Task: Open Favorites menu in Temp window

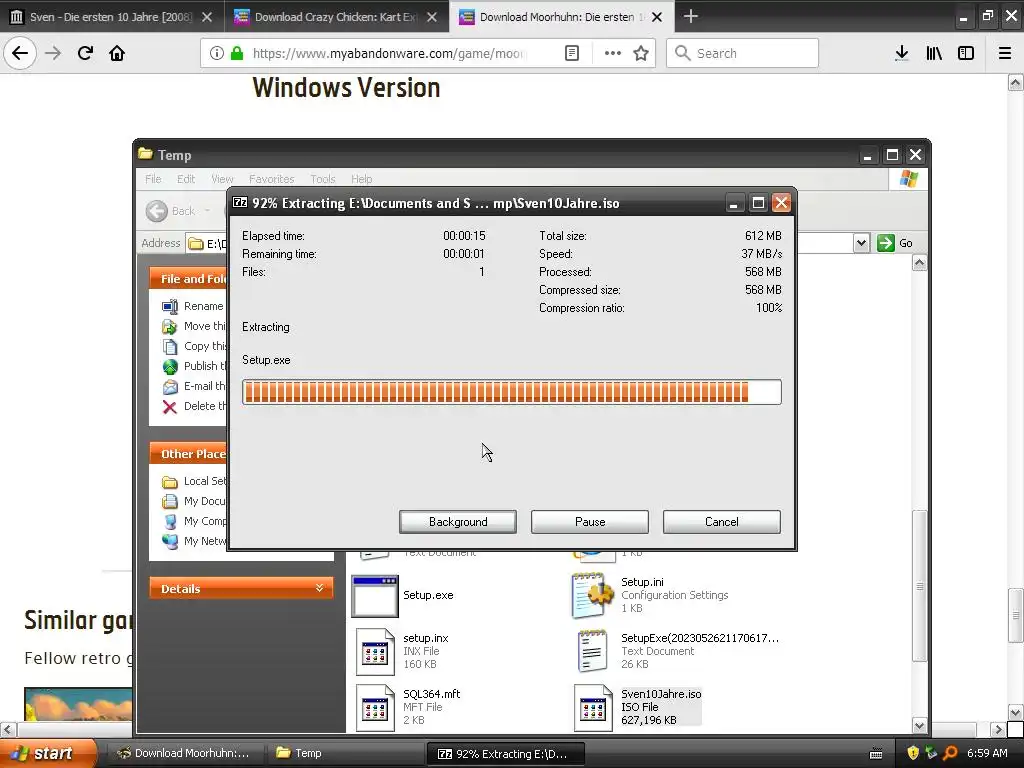Action: (271, 179)
